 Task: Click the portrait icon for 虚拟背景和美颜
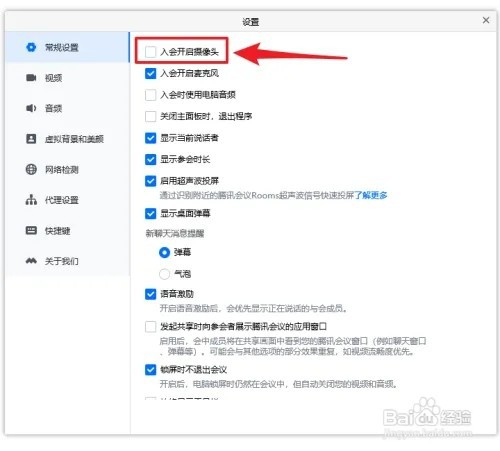[x=31, y=139]
